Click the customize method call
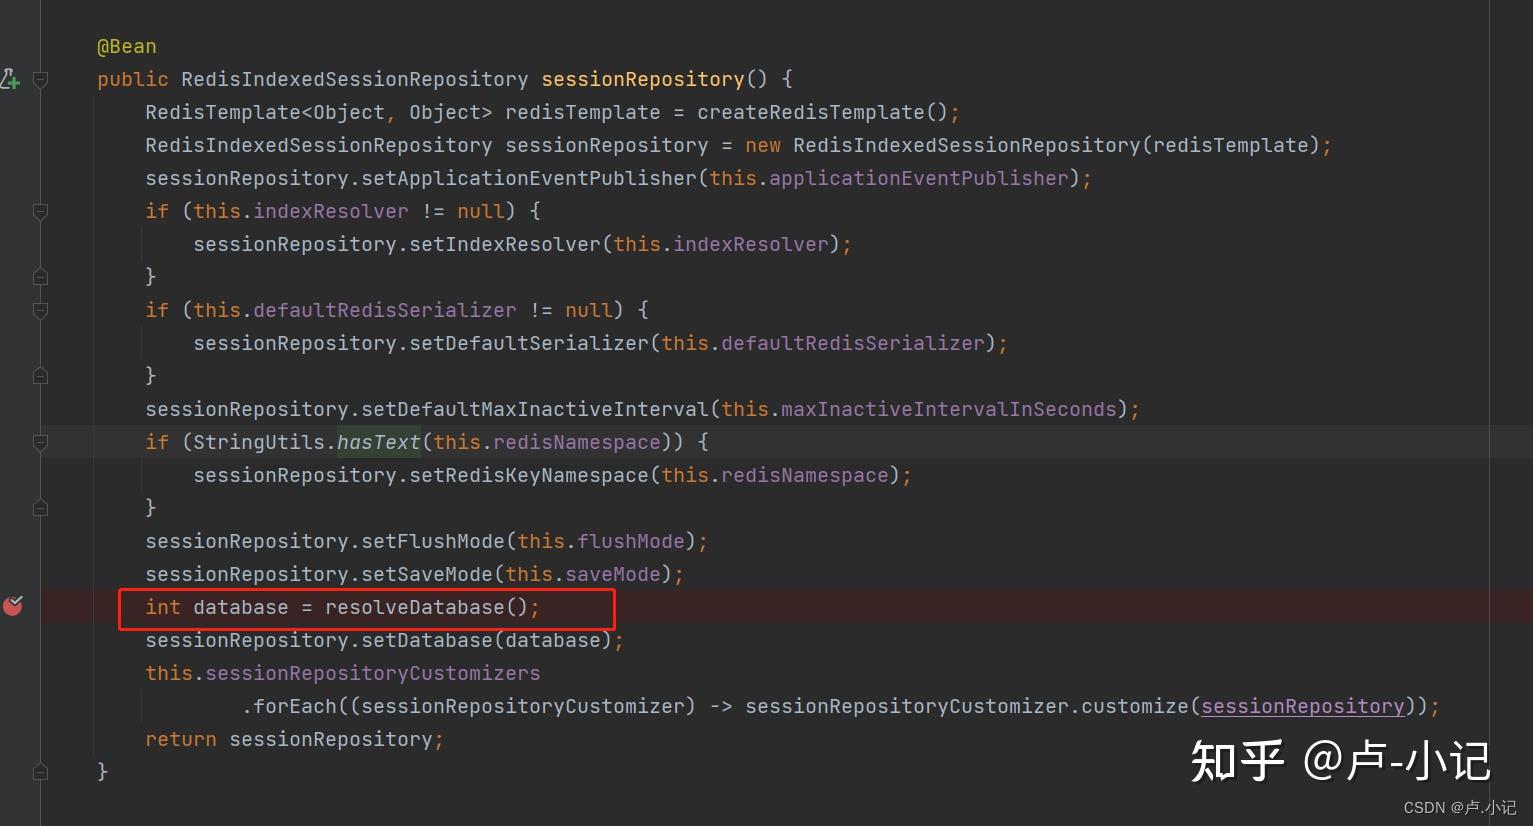 (1135, 706)
